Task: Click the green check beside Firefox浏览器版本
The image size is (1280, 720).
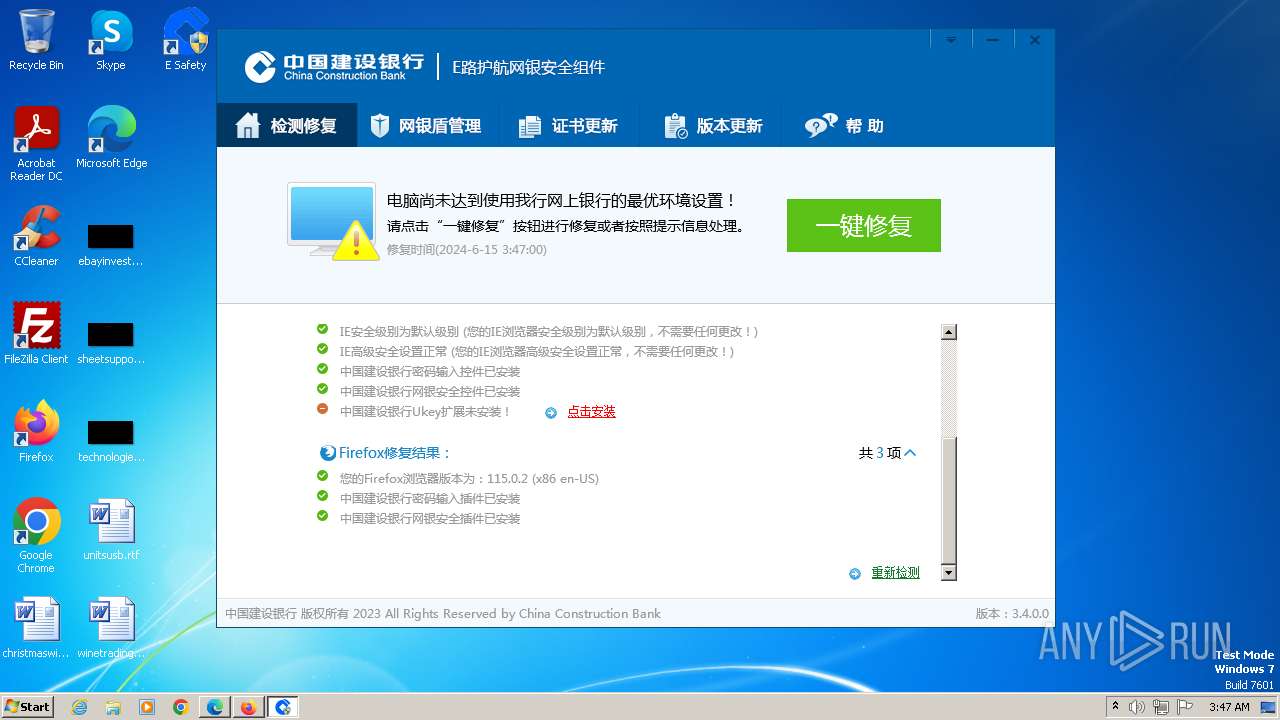Action: coord(322,476)
